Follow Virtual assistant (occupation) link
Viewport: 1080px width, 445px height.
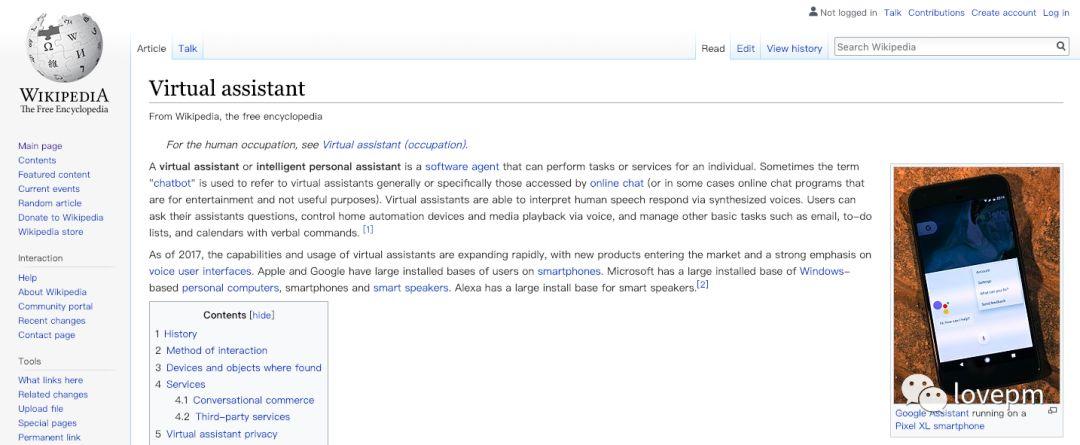395,145
